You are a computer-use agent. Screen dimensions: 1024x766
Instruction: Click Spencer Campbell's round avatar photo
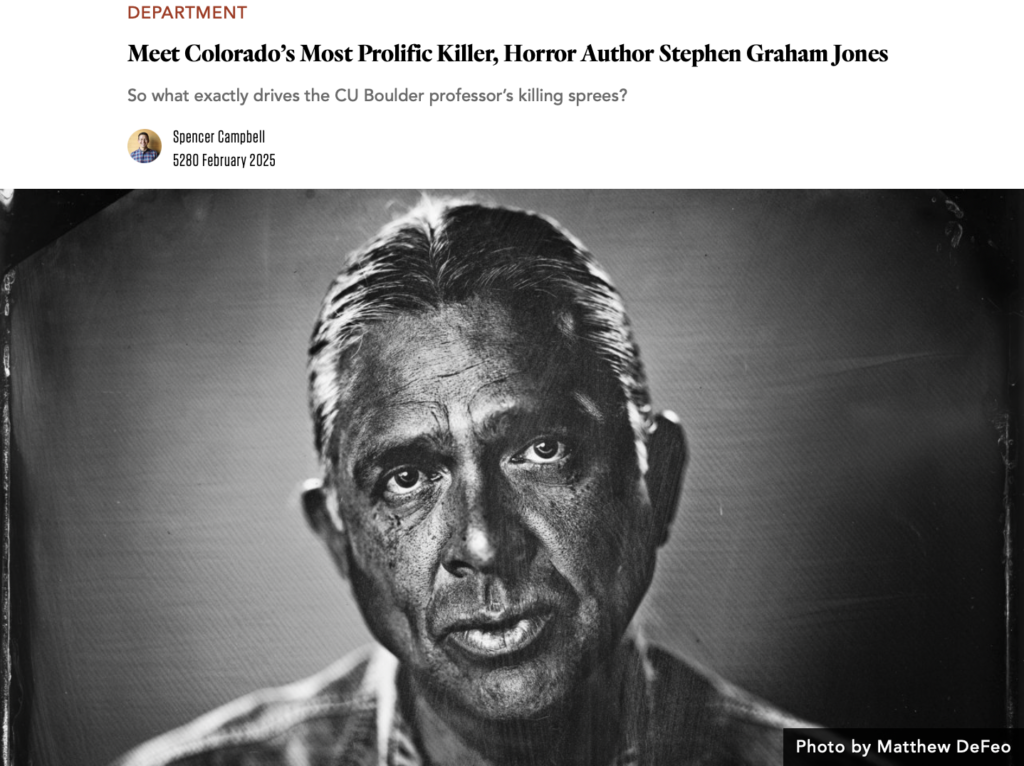pyautogui.click(x=144, y=146)
